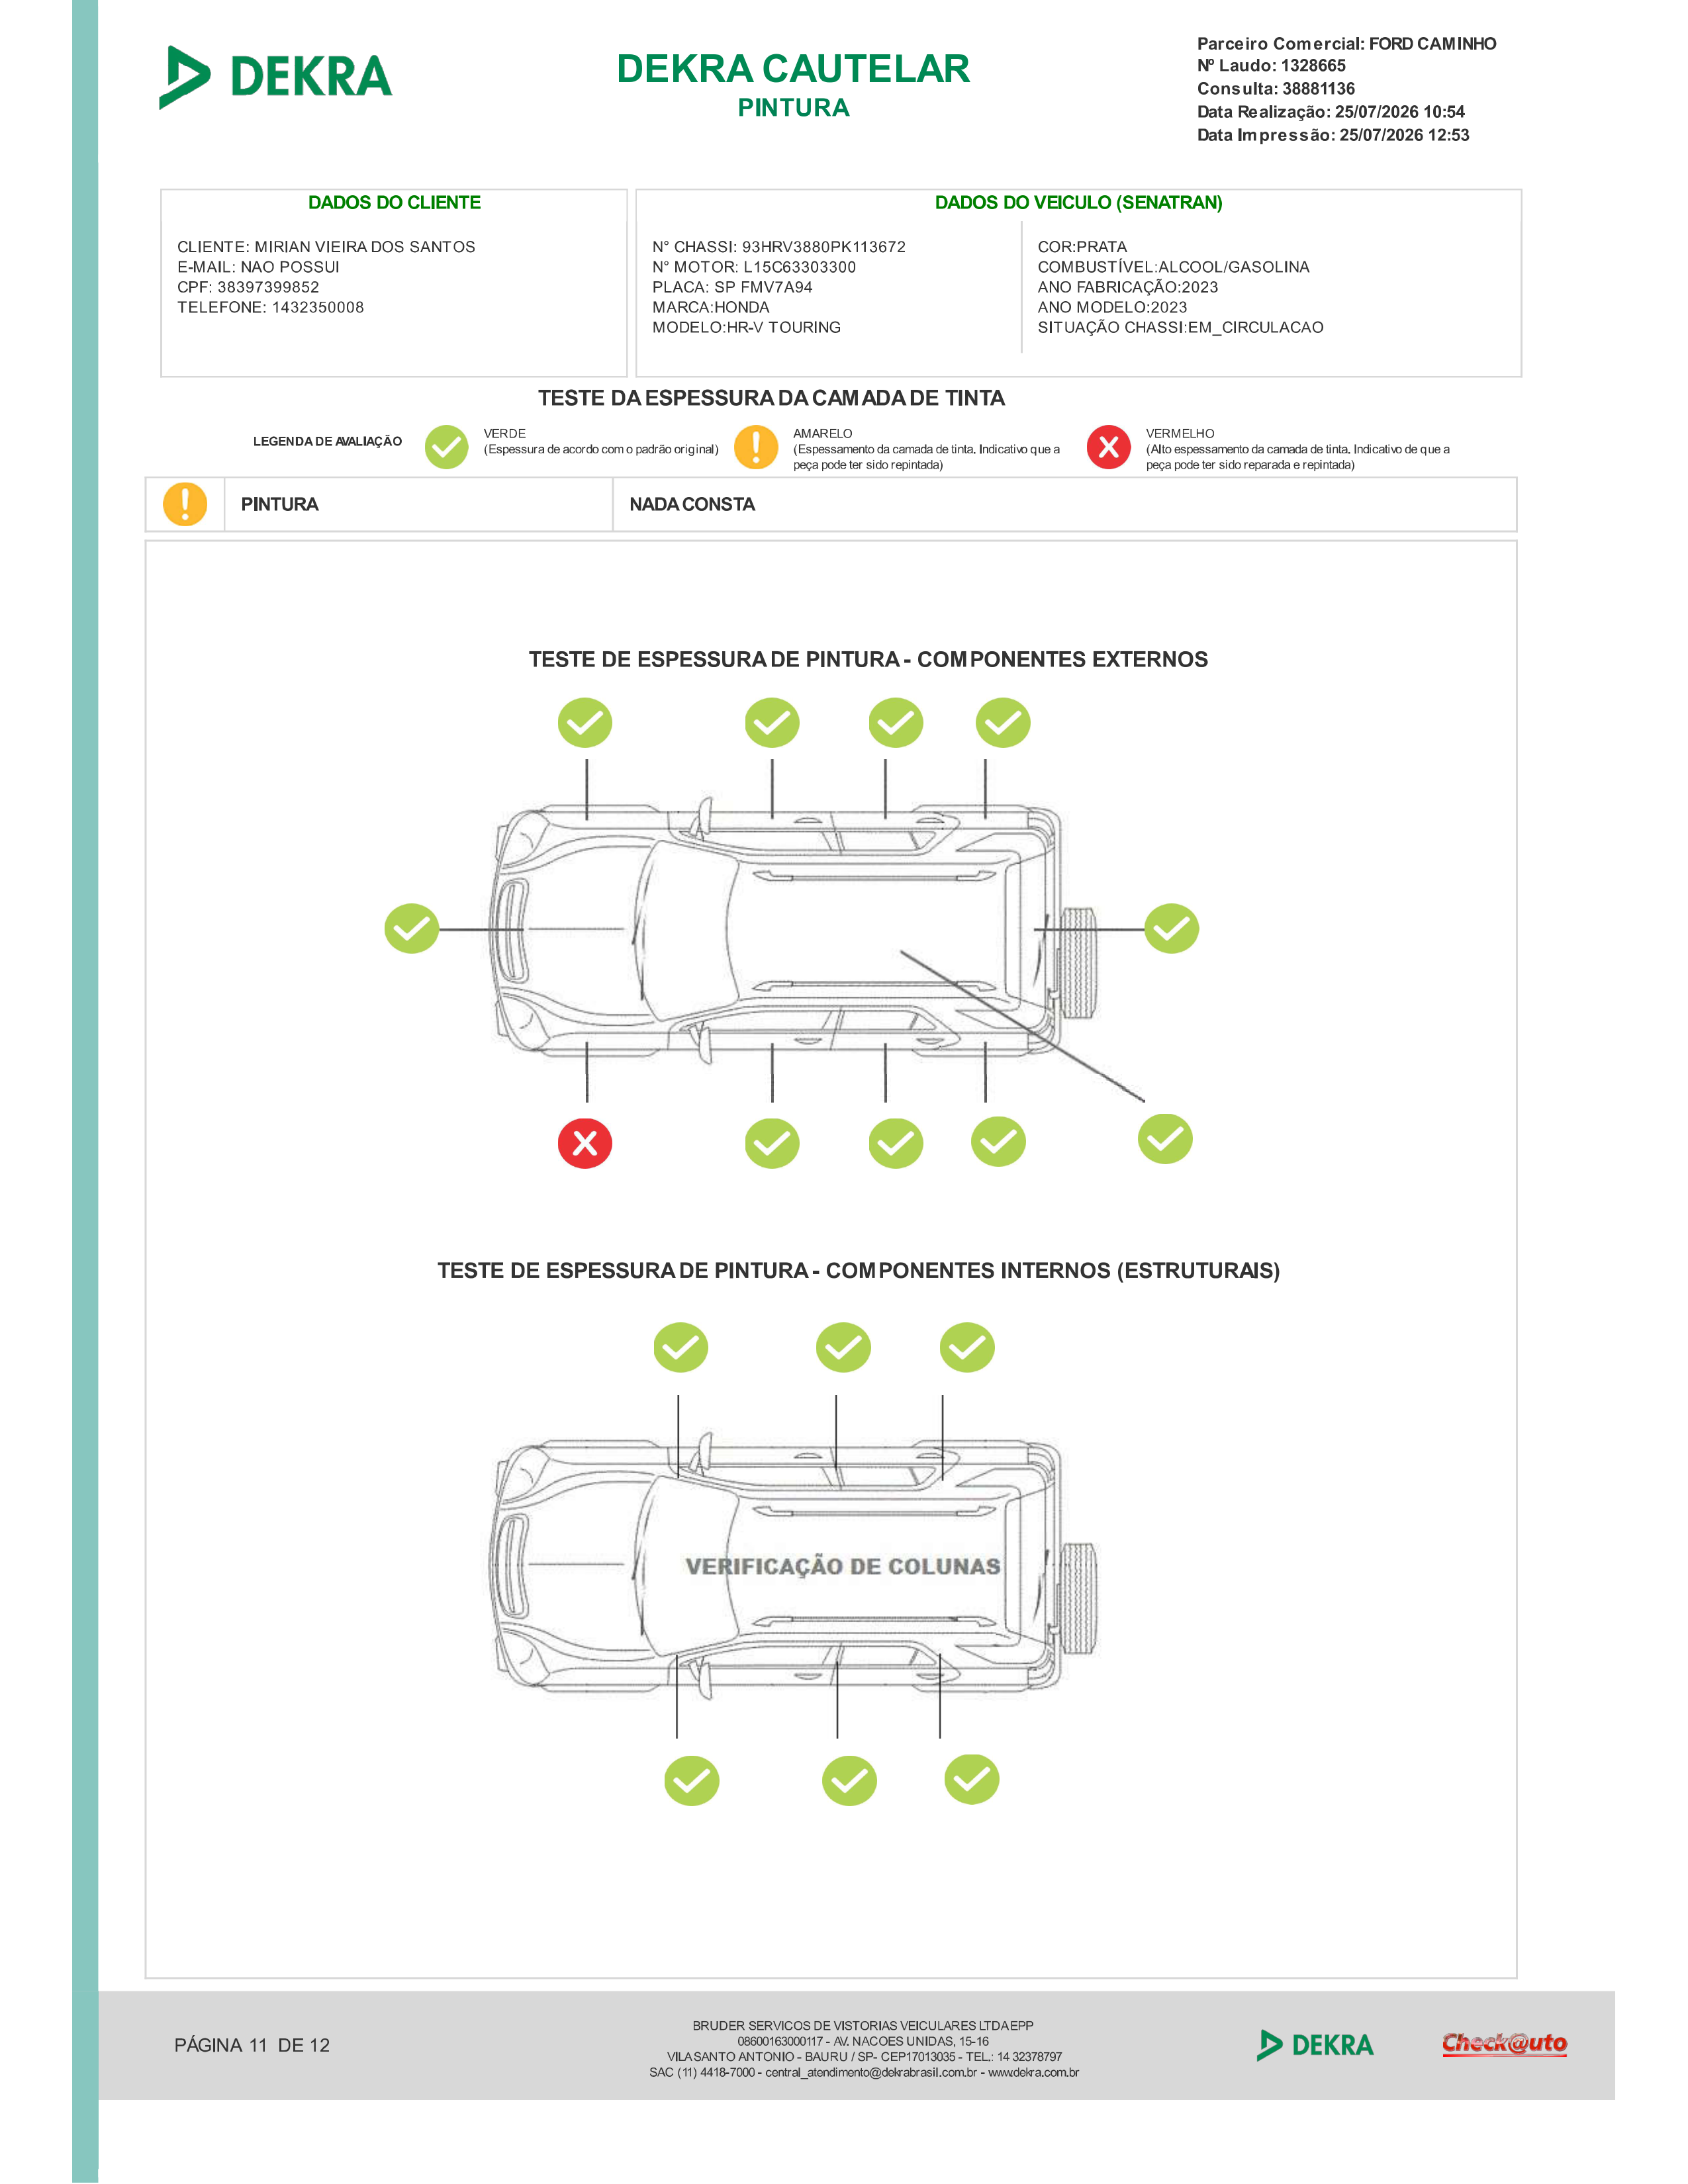The height and width of the screenshot is (2184, 1688).
Task: Click 'SITUAÇÃO CHASSI:EM_CIRCULACAO'
Action: 1180,327
